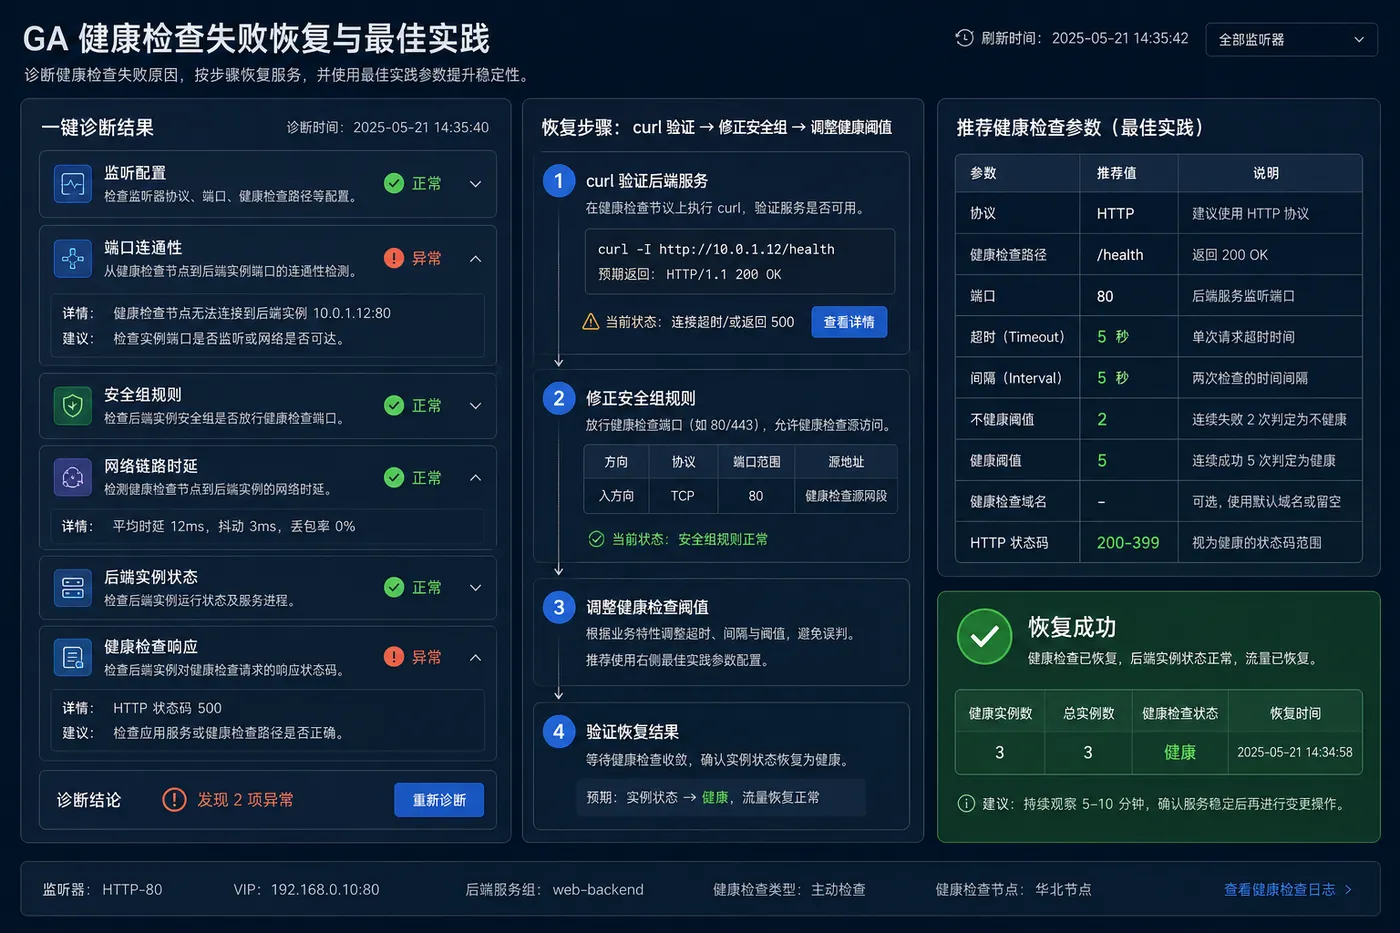This screenshot has height=933, width=1400.
Task: Click the 查看详情 button
Action: coord(849,322)
